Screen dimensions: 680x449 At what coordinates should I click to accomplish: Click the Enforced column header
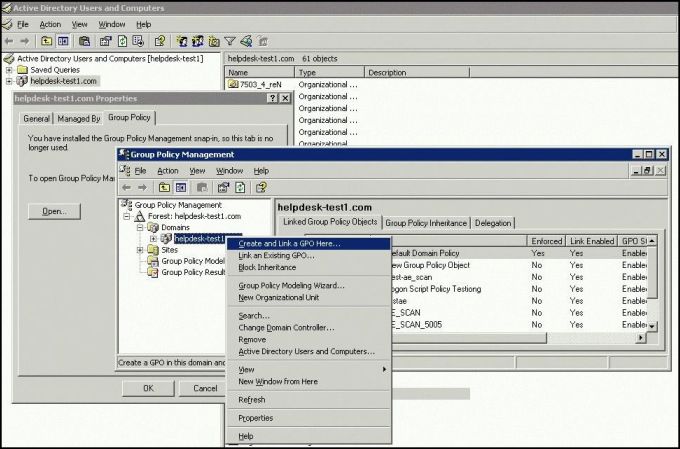[546, 241]
